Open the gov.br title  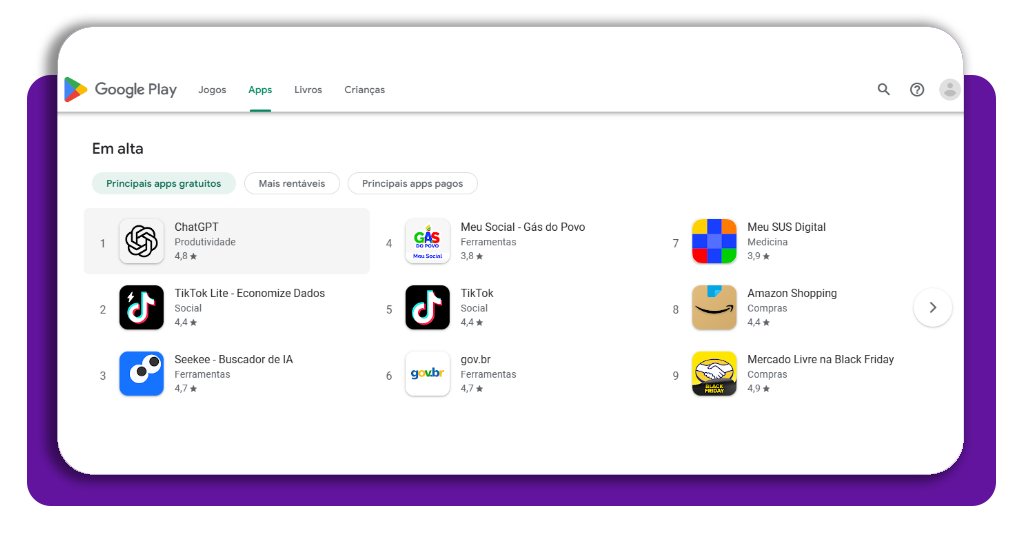(x=475, y=359)
